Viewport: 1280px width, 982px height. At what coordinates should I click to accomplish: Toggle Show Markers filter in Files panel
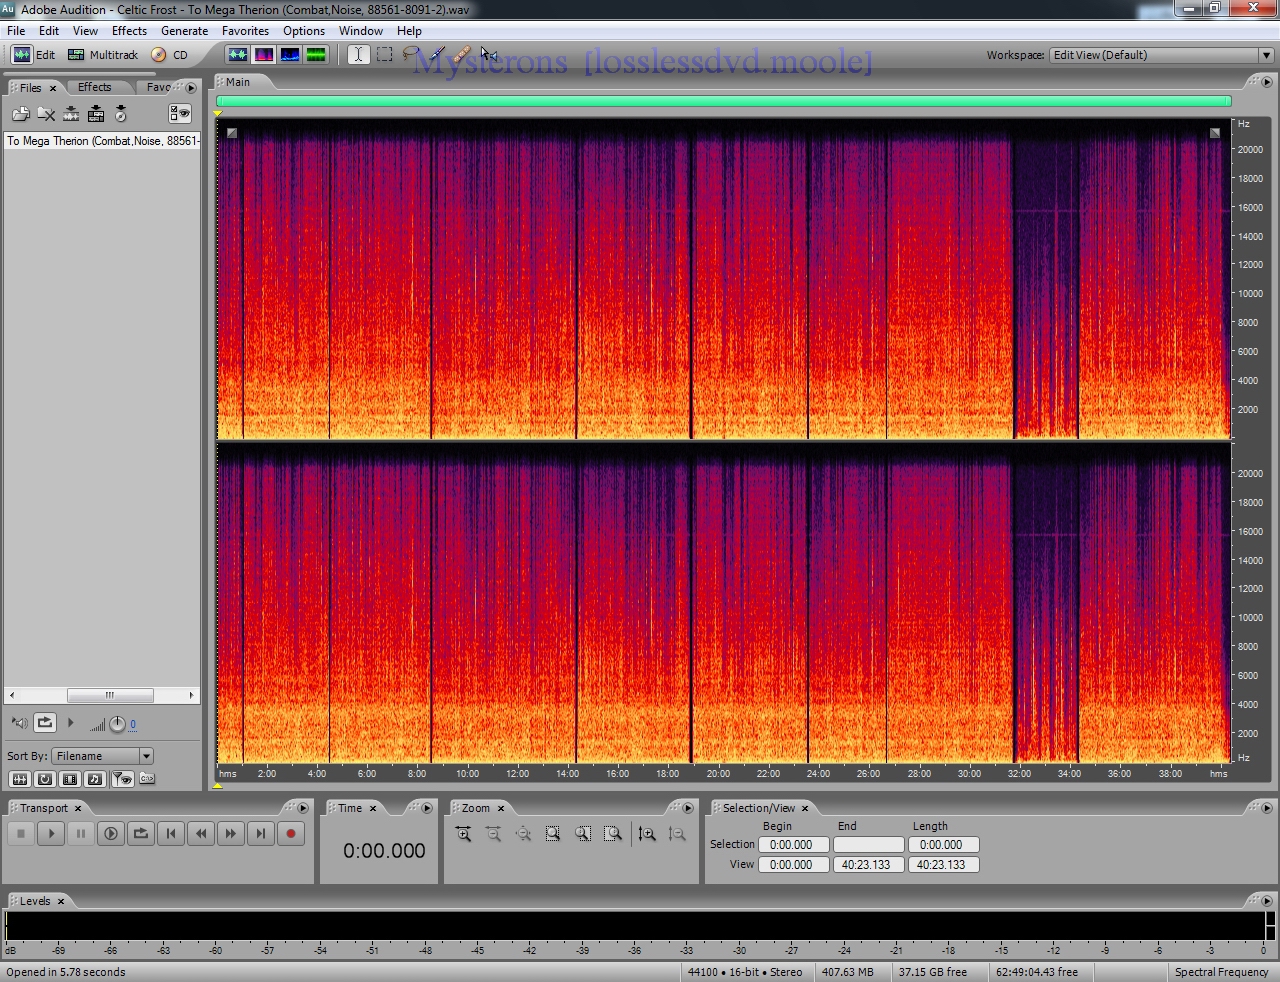point(122,779)
